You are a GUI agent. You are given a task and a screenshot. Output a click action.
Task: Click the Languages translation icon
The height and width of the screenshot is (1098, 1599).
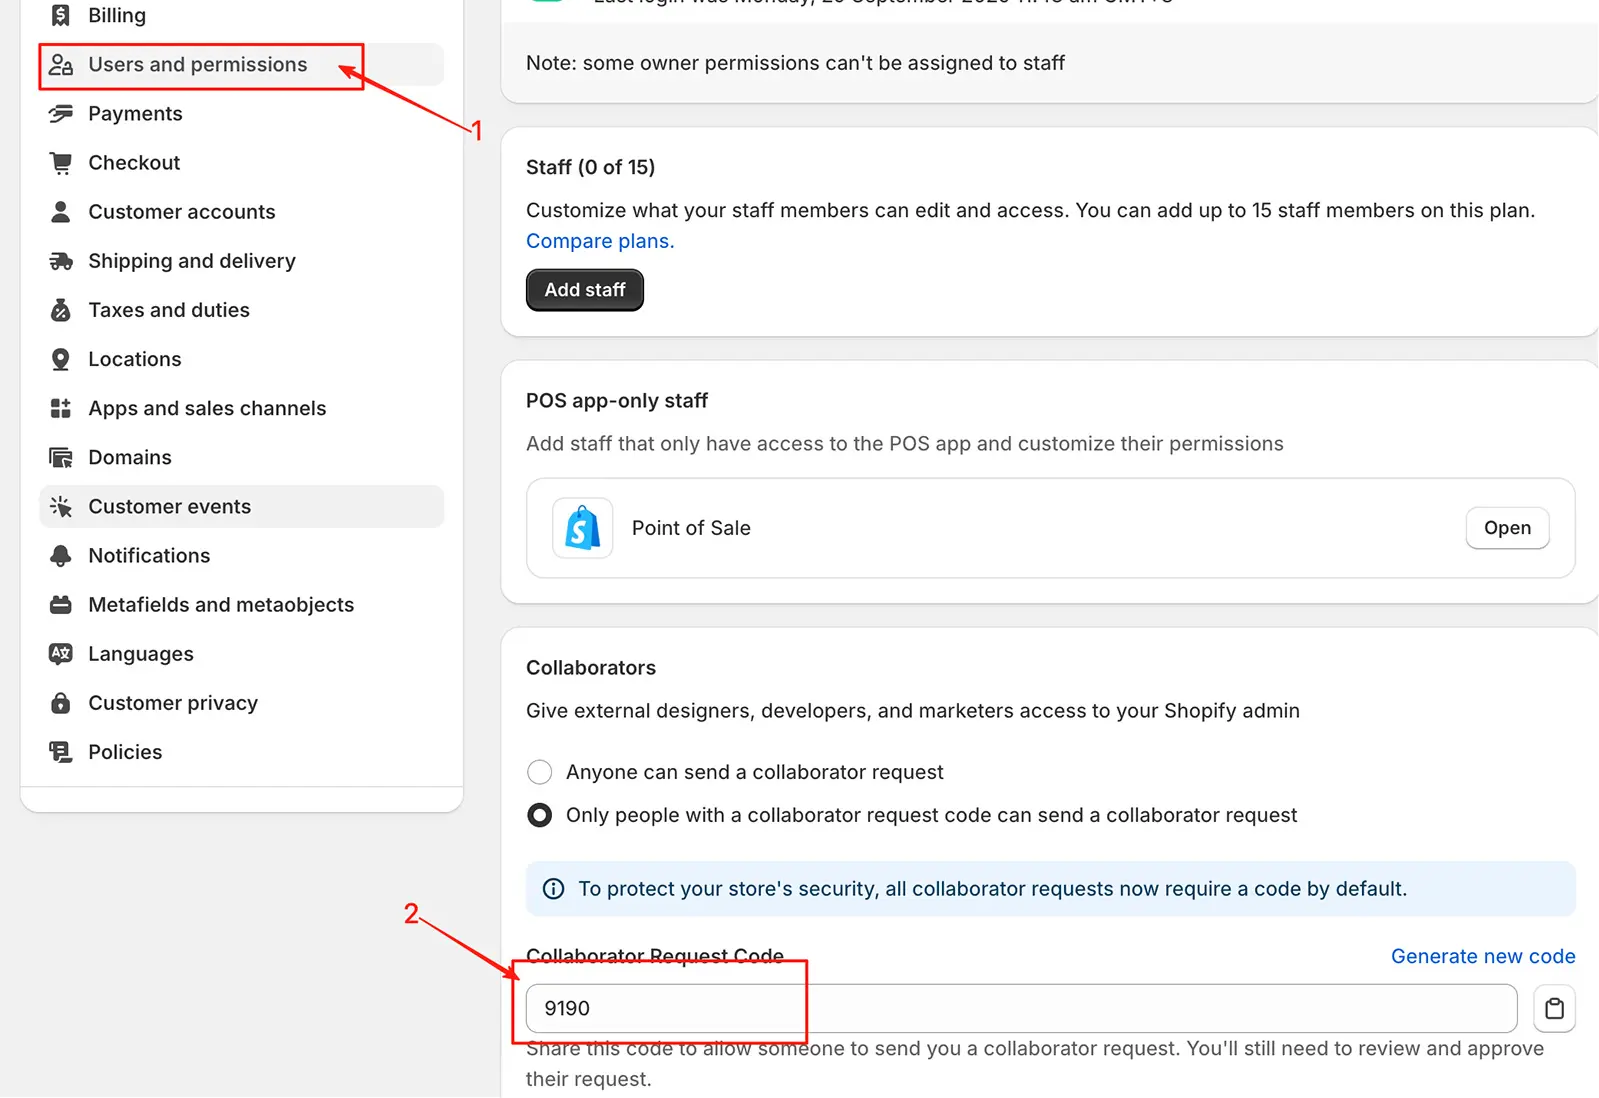(x=60, y=653)
